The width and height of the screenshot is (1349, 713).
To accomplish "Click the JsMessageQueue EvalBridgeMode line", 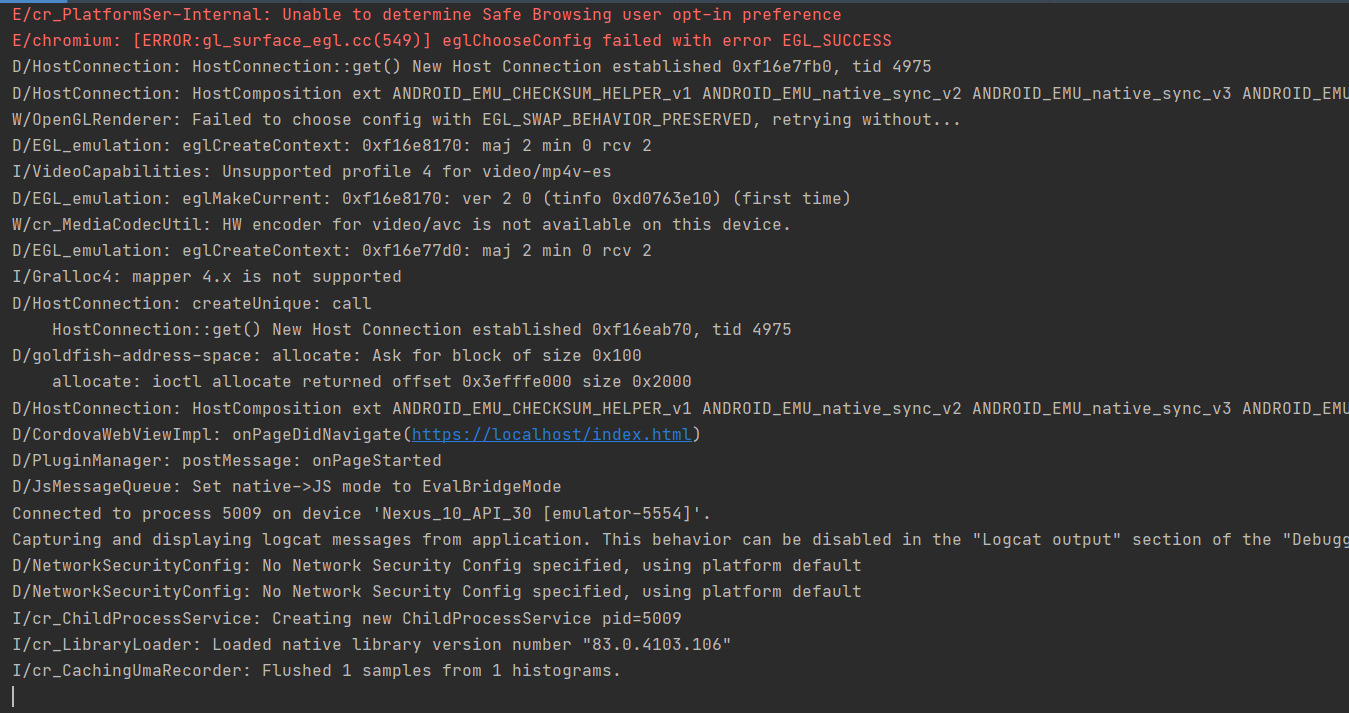I will coord(287,487).
